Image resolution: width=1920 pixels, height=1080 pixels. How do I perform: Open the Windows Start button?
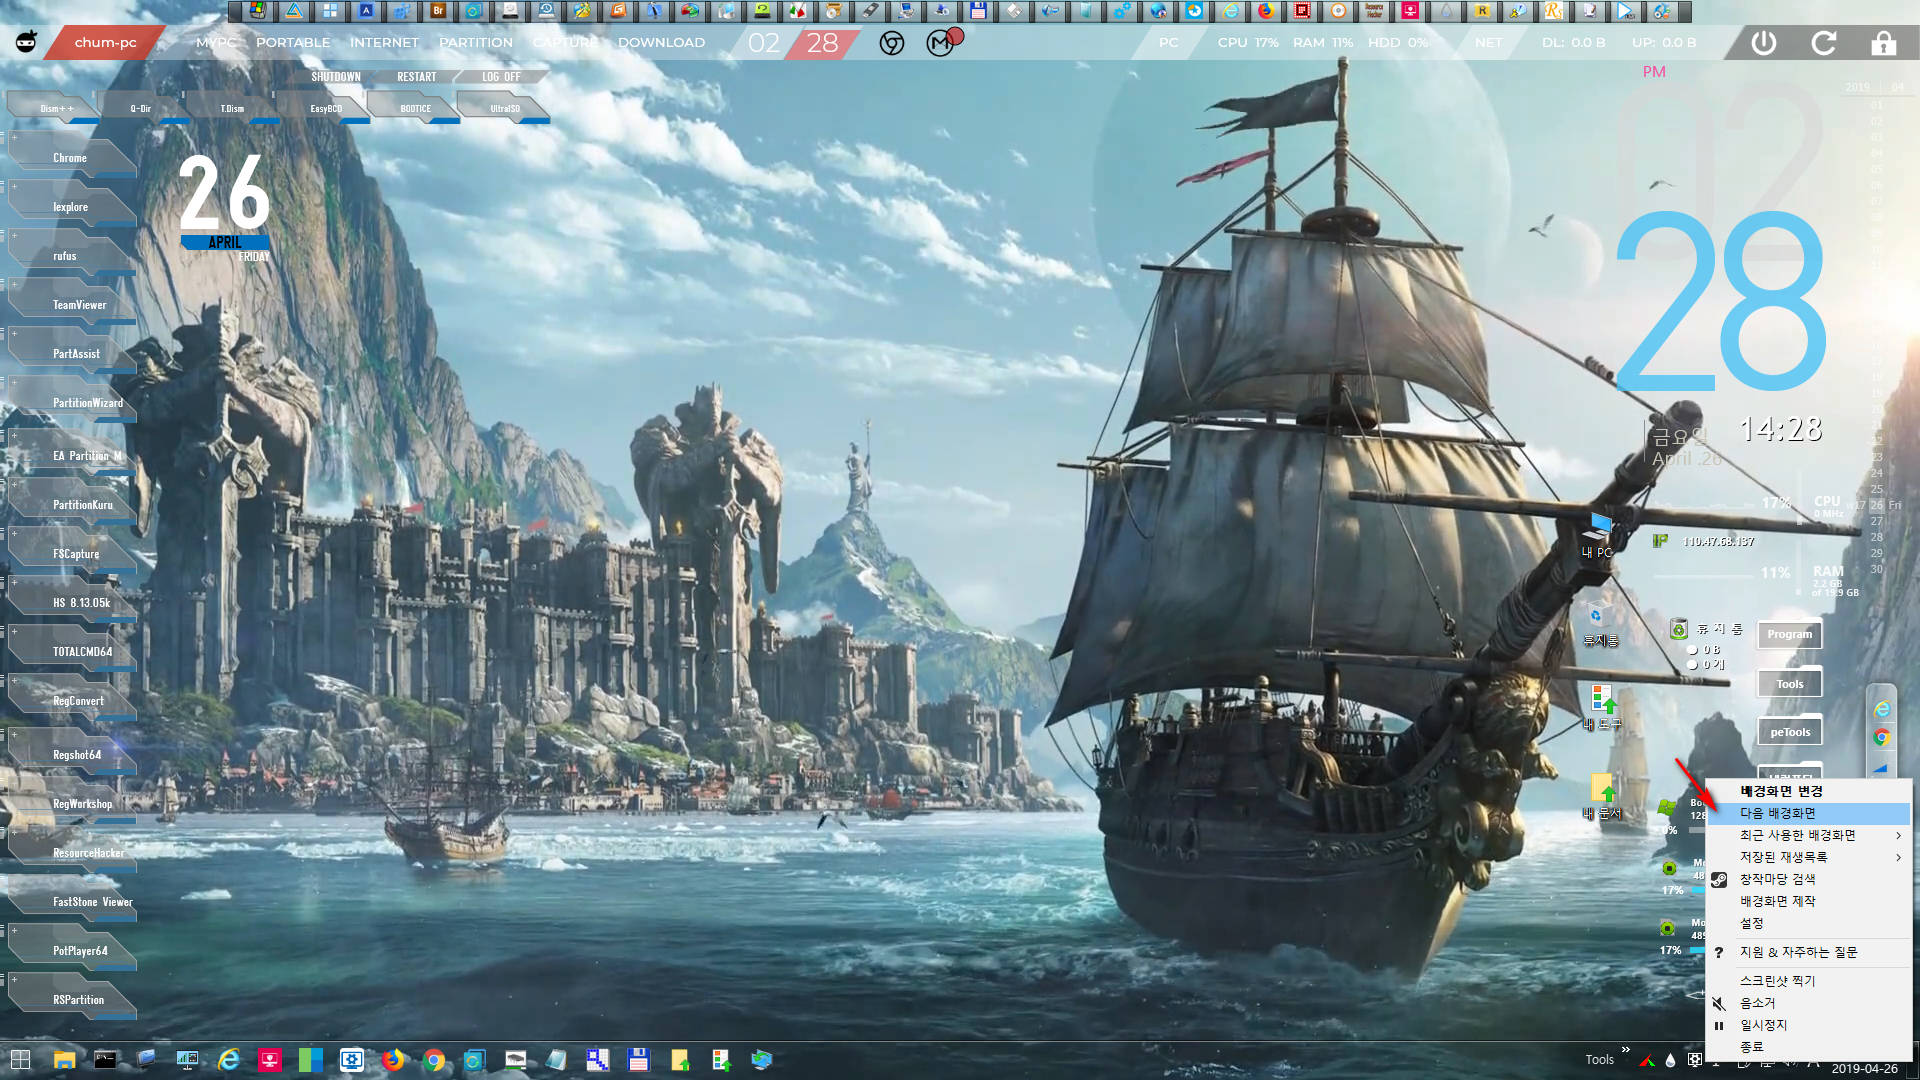[x=20, y=1060]
